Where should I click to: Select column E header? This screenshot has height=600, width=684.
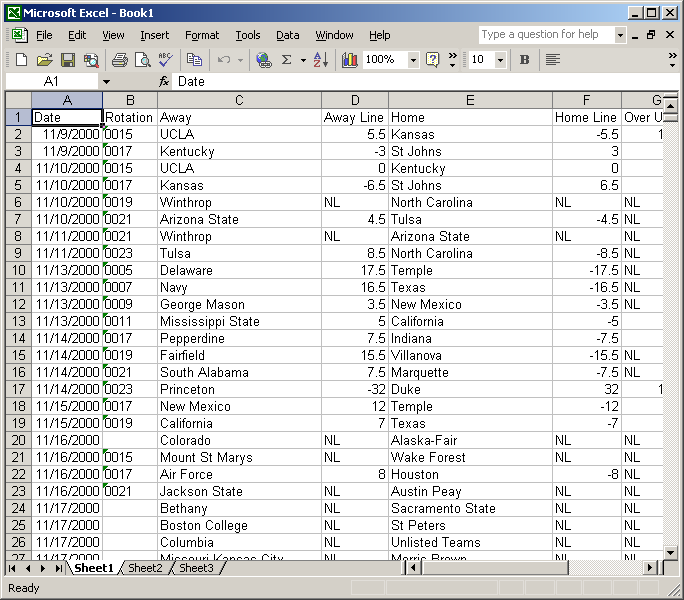[x=470, y=100]
